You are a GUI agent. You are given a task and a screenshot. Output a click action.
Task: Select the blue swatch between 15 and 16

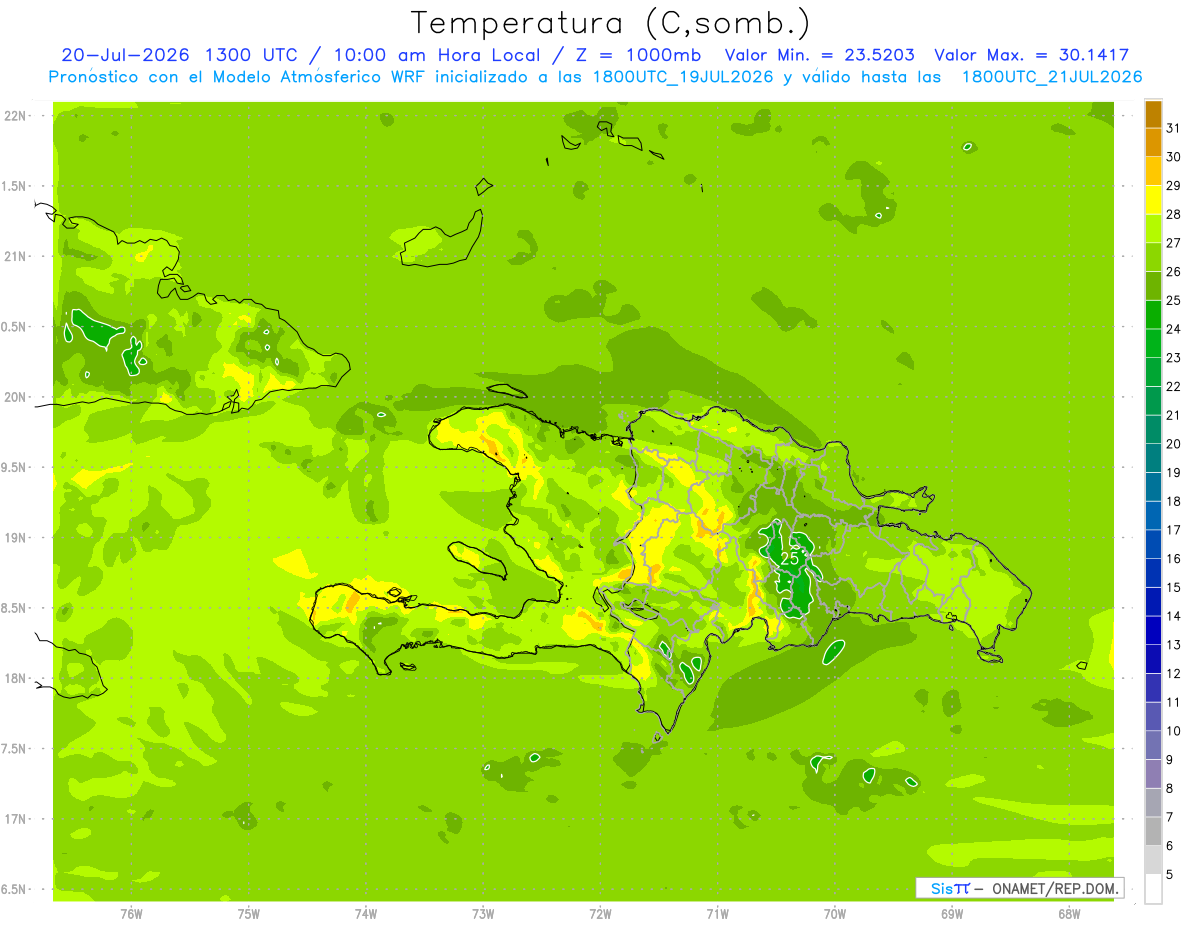point(1153,573)
